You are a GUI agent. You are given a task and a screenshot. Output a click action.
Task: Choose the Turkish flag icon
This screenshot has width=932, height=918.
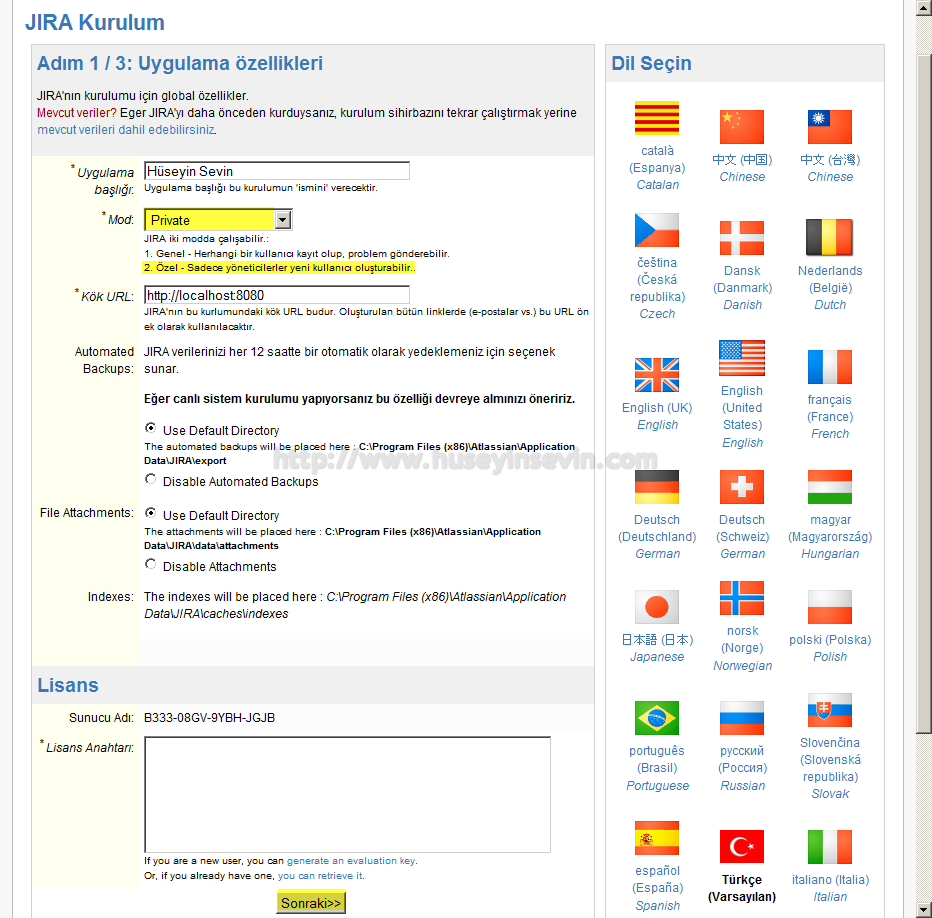(742, 847)
